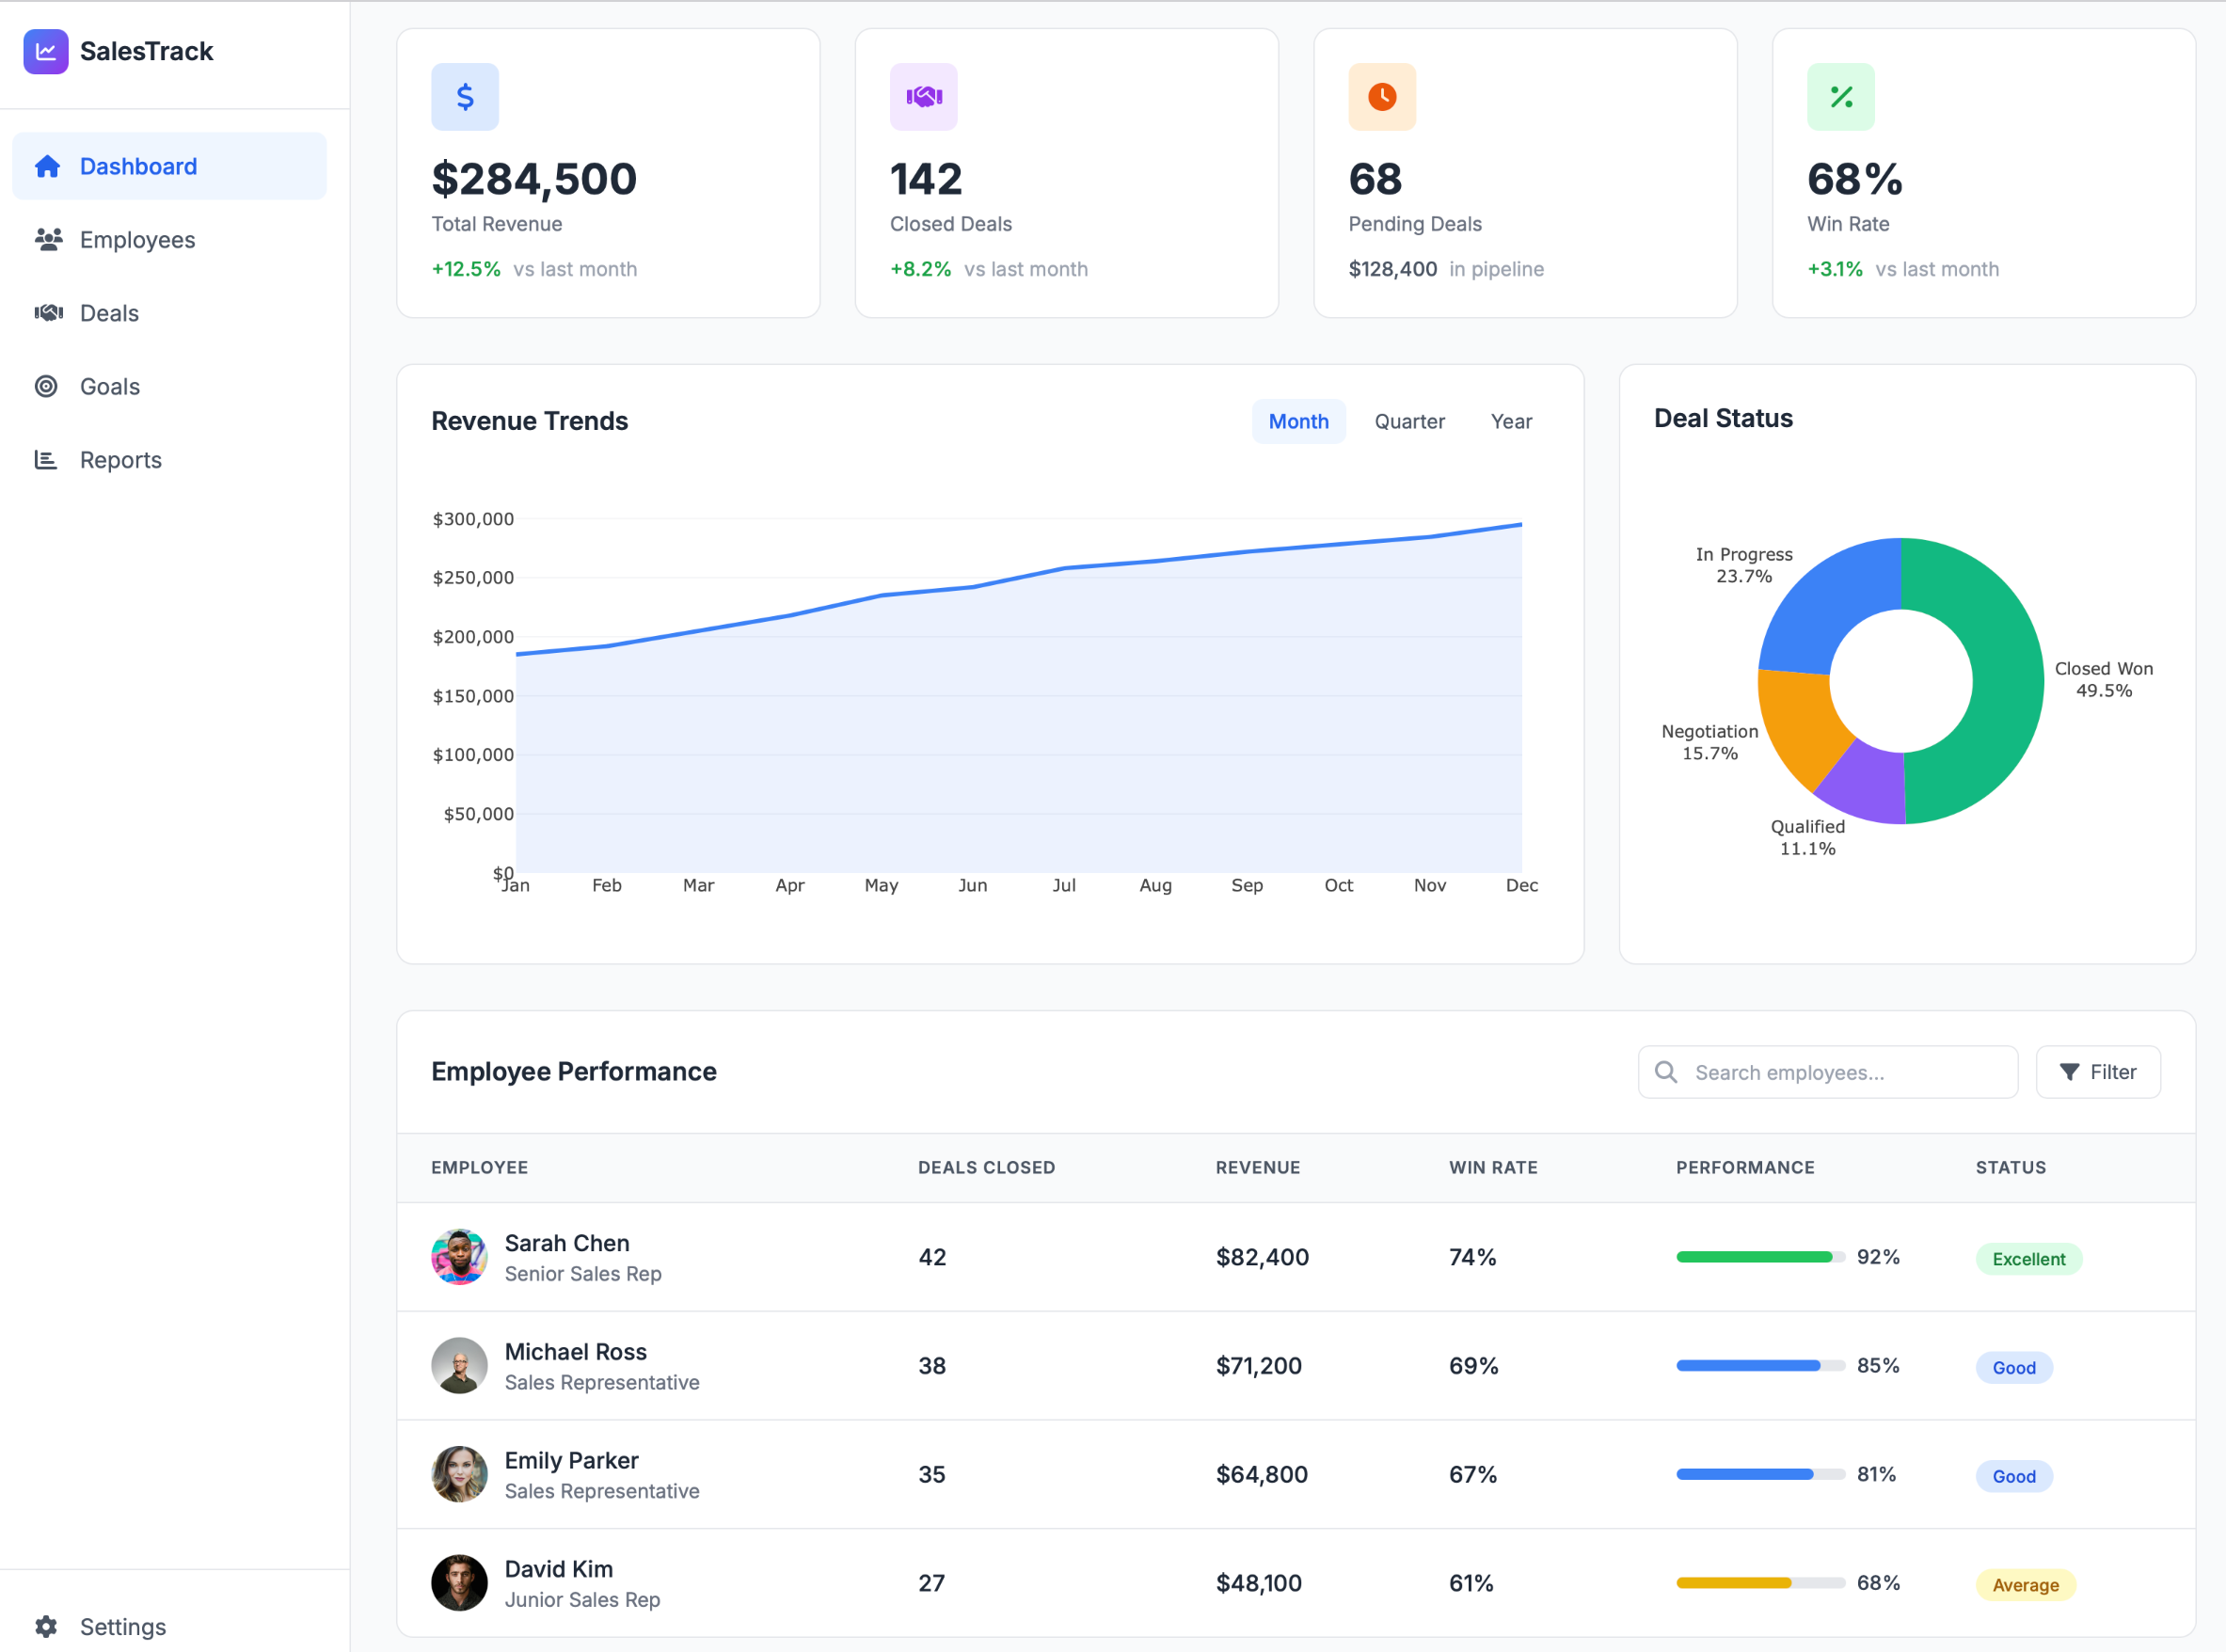Select the Month tab in Revenue Trends
Image resolution: width=2226 pixels, height=1652 pixels.
coord(1298,422)
